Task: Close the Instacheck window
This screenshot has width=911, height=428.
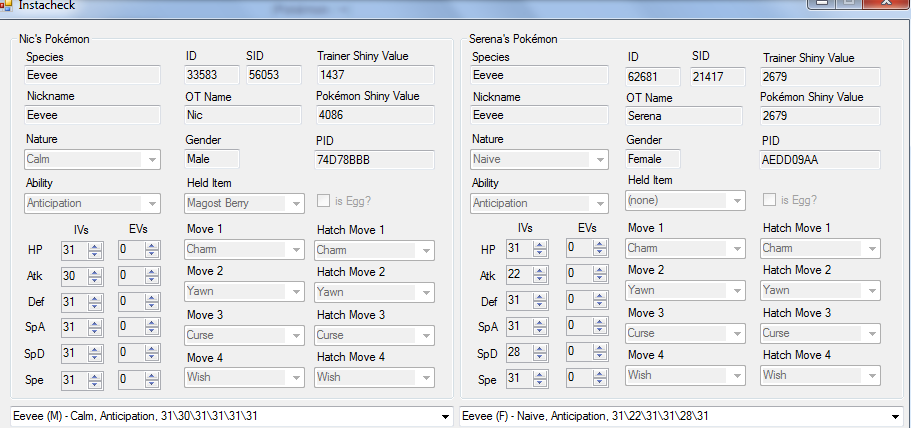Action: 887,3
